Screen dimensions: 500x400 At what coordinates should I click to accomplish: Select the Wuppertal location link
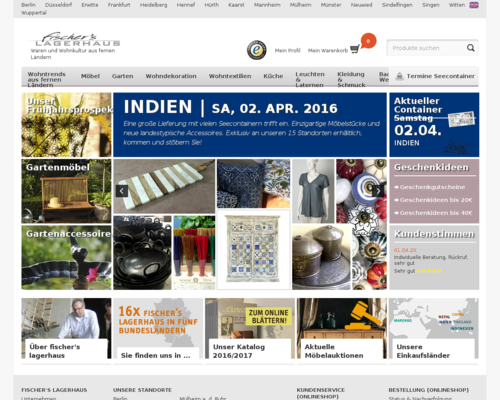[34, 13]
